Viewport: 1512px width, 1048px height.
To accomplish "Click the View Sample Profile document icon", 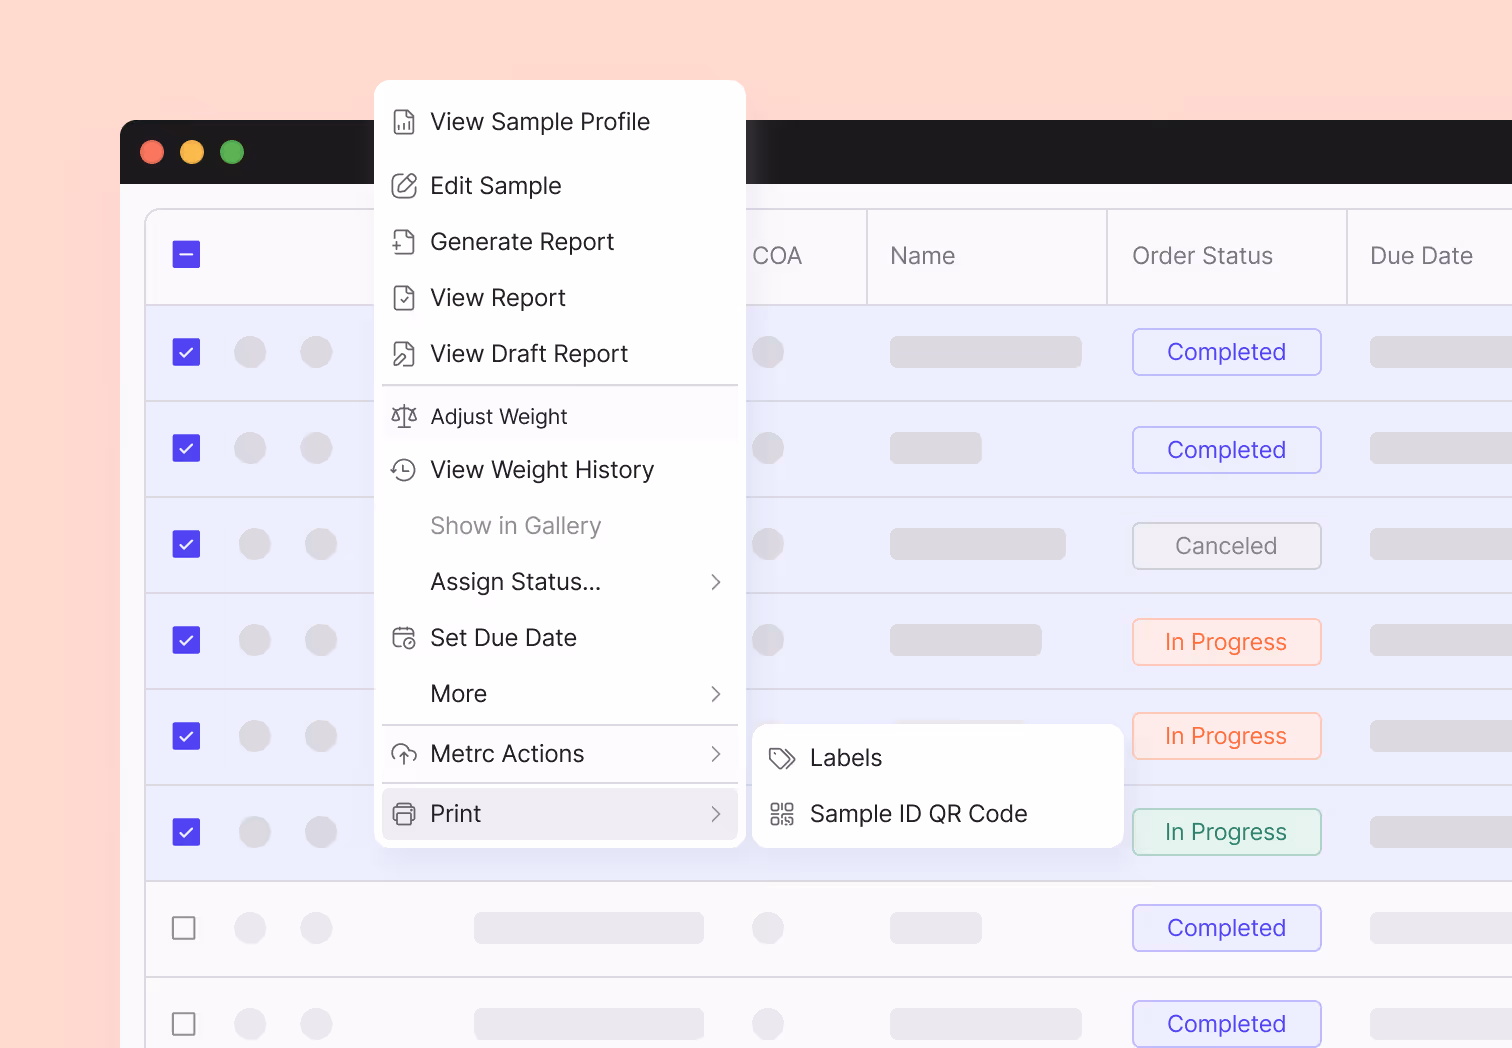I will 404,121.
